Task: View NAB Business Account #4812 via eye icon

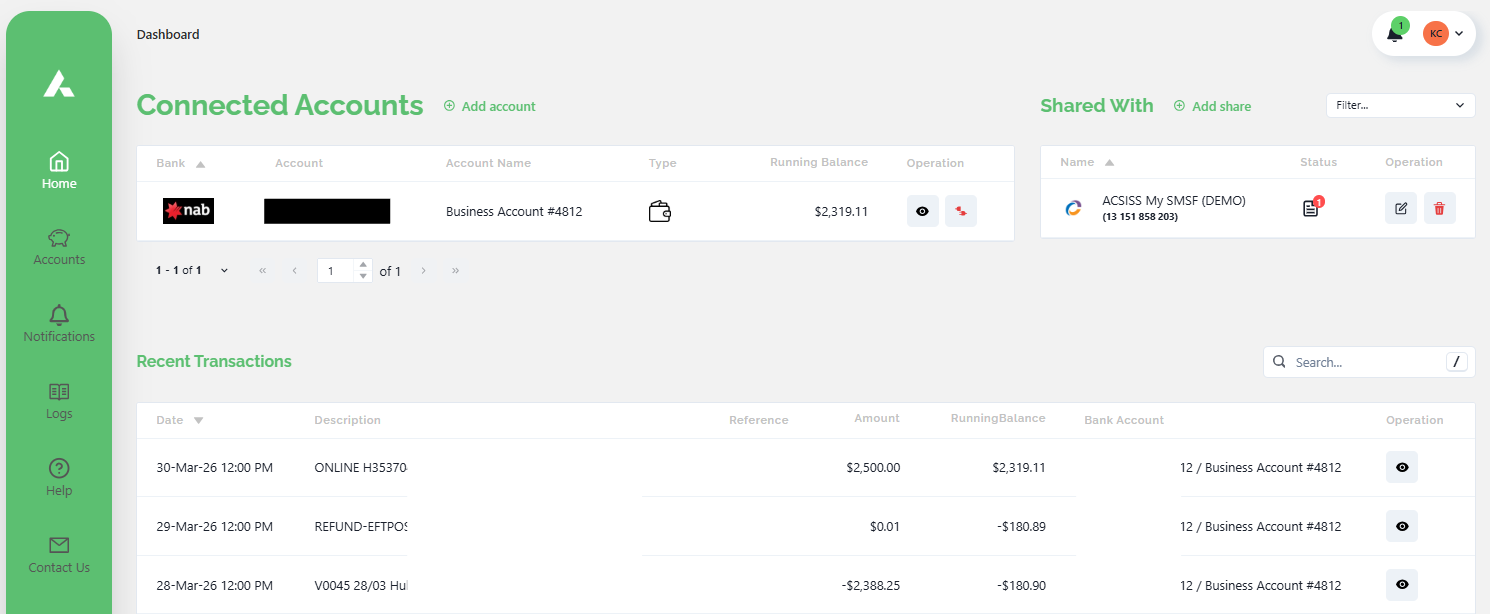Action: (x=922, y=211)
